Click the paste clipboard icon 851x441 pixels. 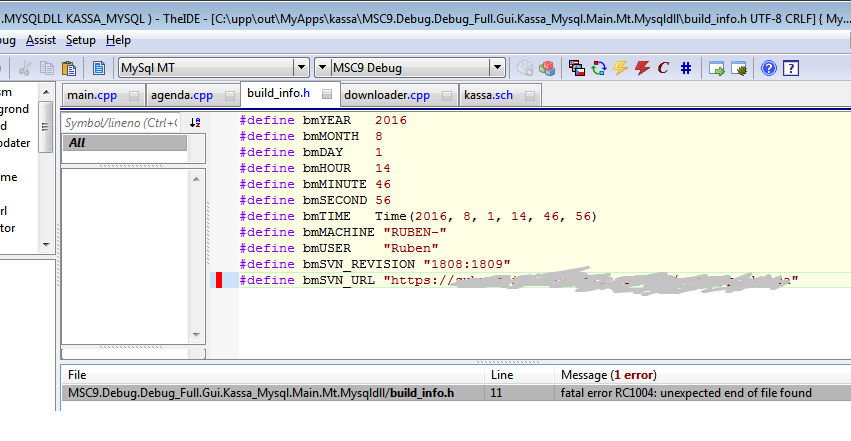[x=69, y=68]
